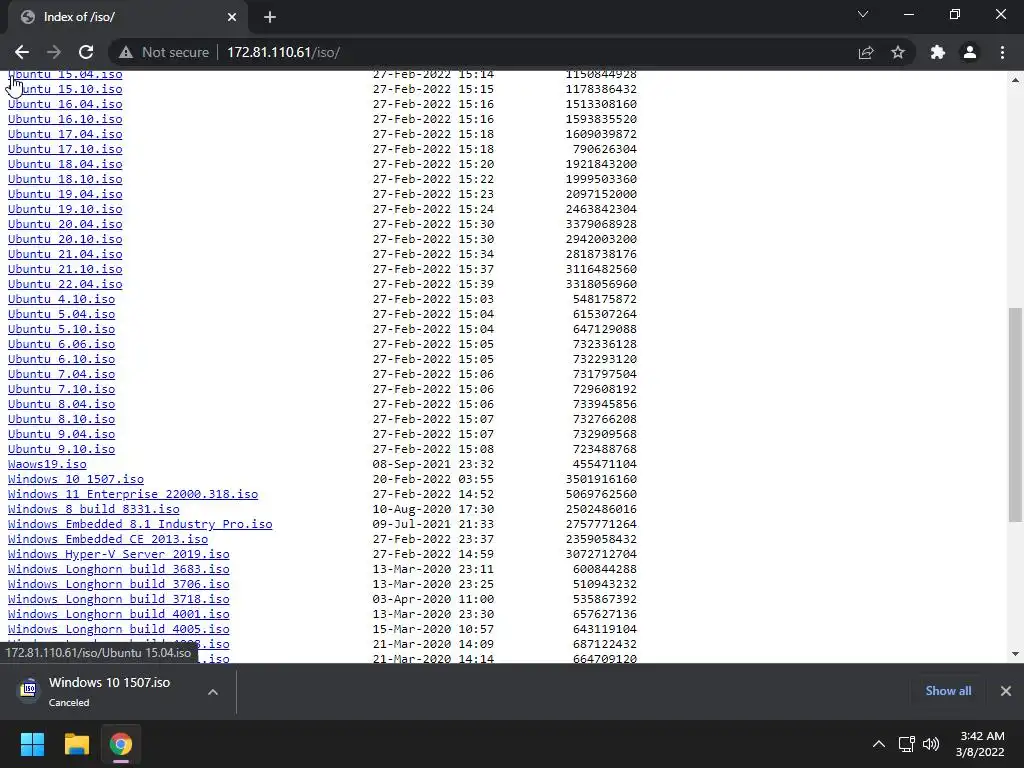Click the Not secure warning icon
Image resolution: width=1024 pixels, height=768 pixels.
pyautogui.click(x=126, y=52)
